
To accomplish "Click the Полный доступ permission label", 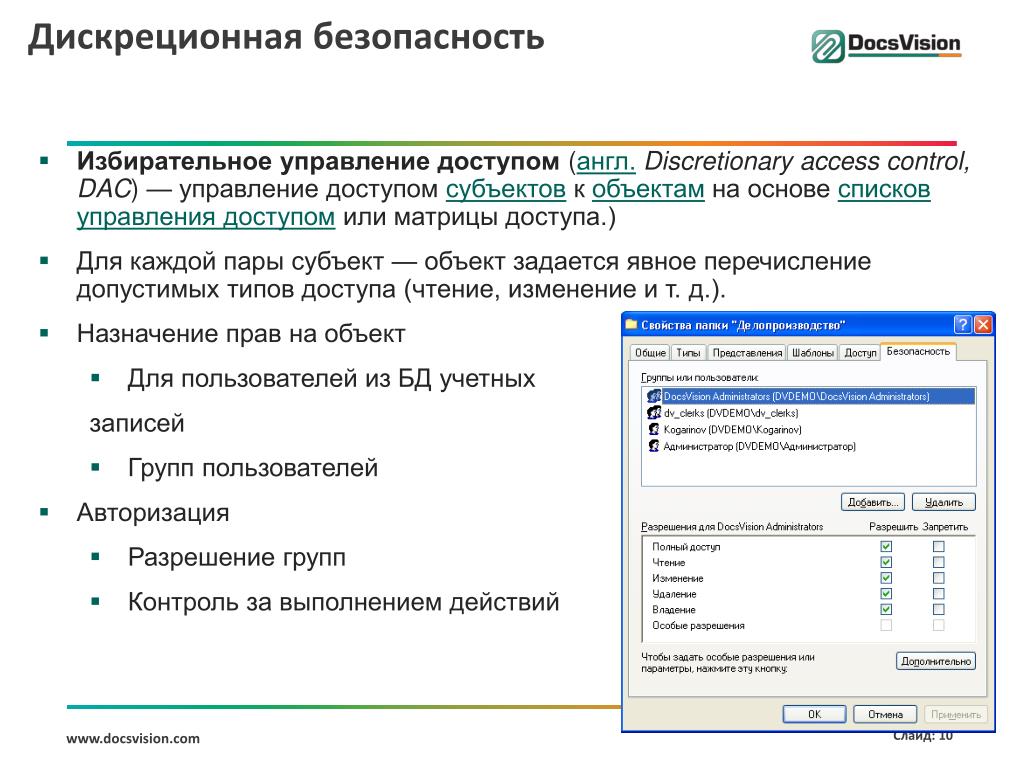I will pos(686,547).
